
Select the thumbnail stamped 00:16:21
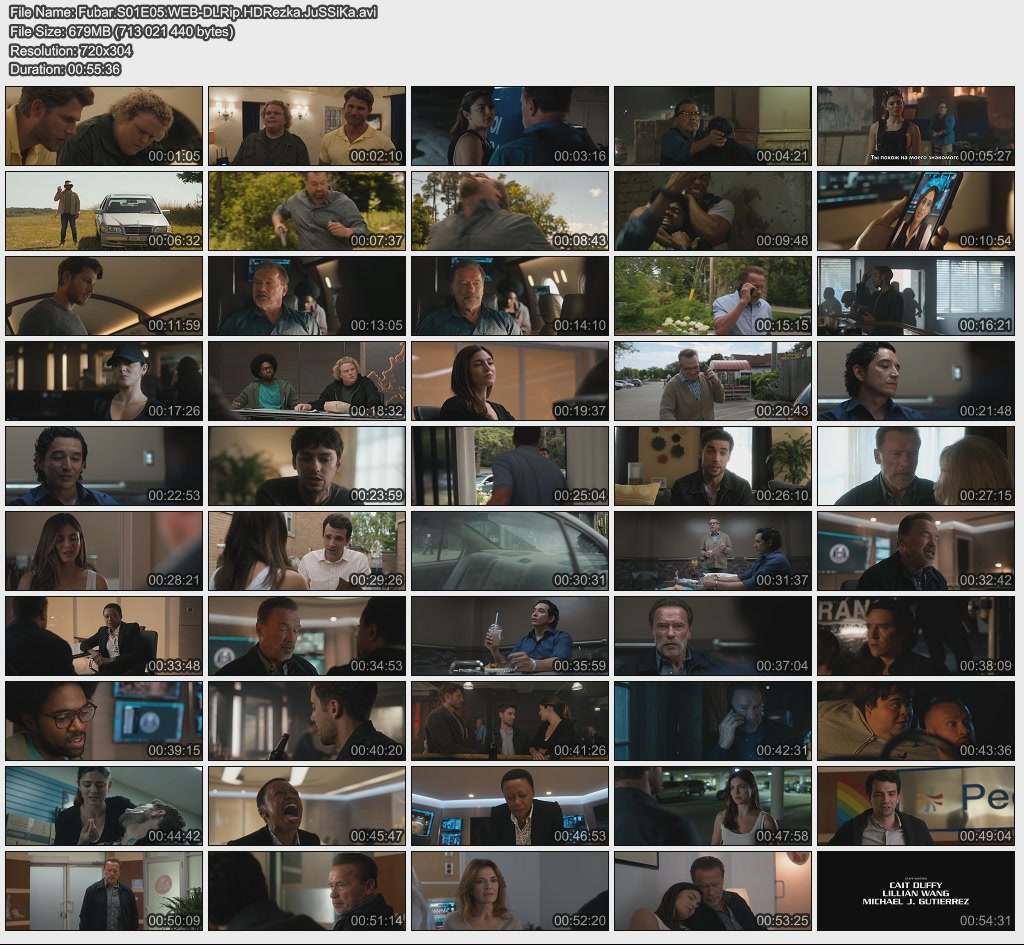916,296
